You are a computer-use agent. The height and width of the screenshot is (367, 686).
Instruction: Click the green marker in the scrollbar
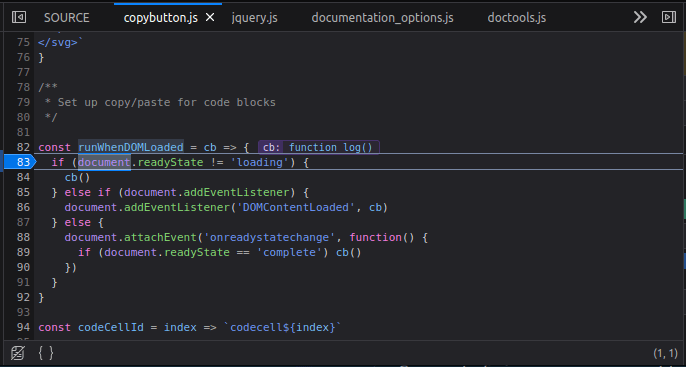click(684, 209)
